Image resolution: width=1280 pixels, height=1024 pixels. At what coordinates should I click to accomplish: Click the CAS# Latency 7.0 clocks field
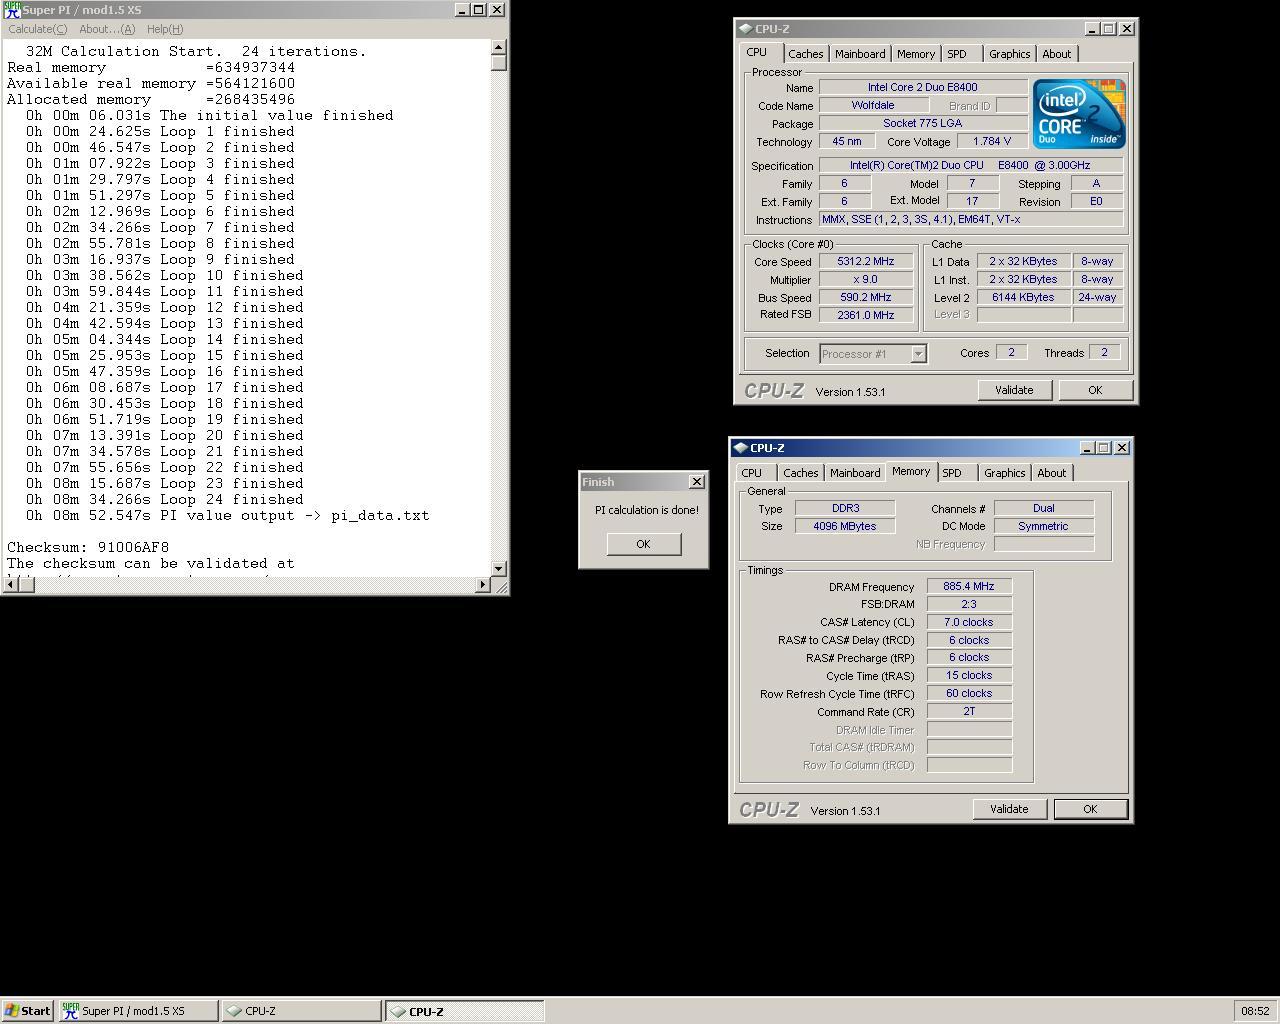click(969, 622)
